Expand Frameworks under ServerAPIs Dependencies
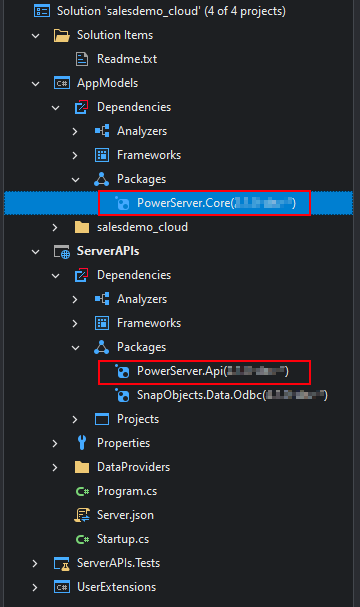This screenshot has height=607, width=360. pos(75,323)
